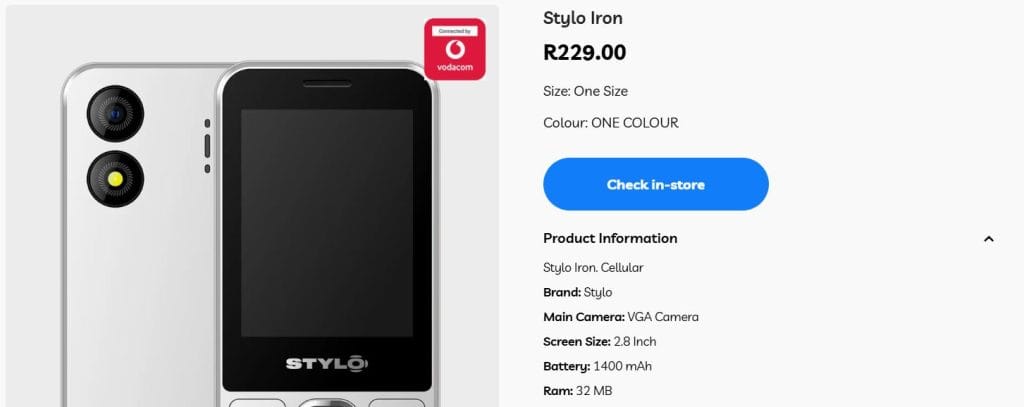Click the Check in-store button
The height and width of the screenshot is (407, 1024).
point(656,184)
